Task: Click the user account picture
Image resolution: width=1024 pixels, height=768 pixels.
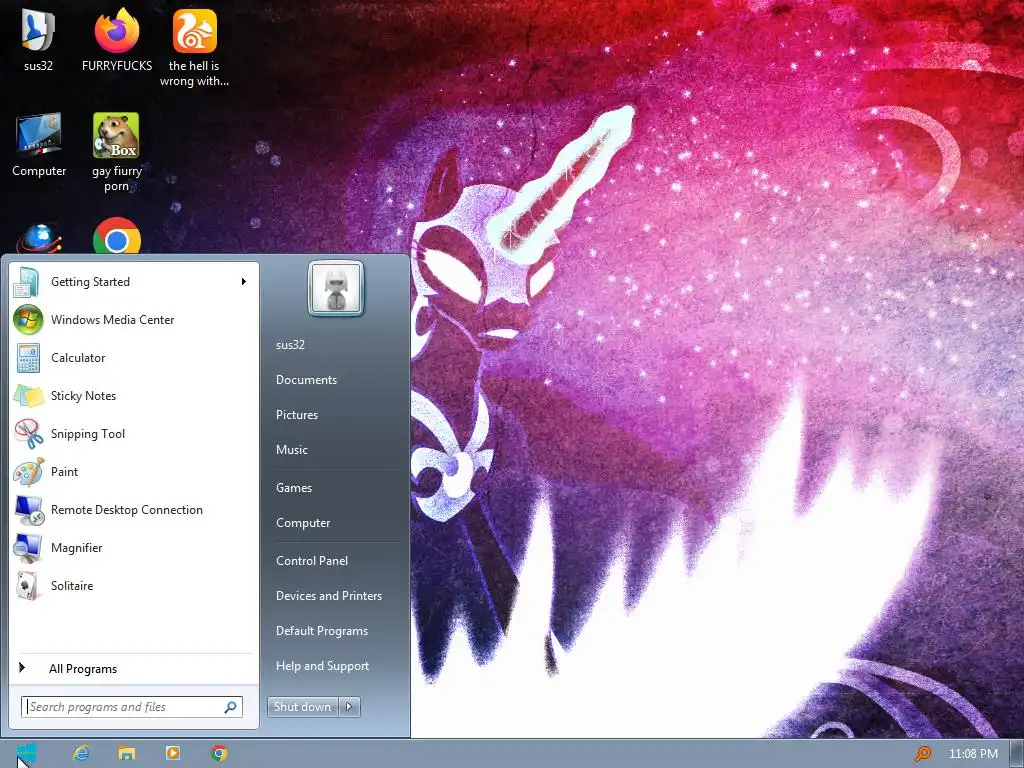Action: pyautogui.click(x=336, y=289)
